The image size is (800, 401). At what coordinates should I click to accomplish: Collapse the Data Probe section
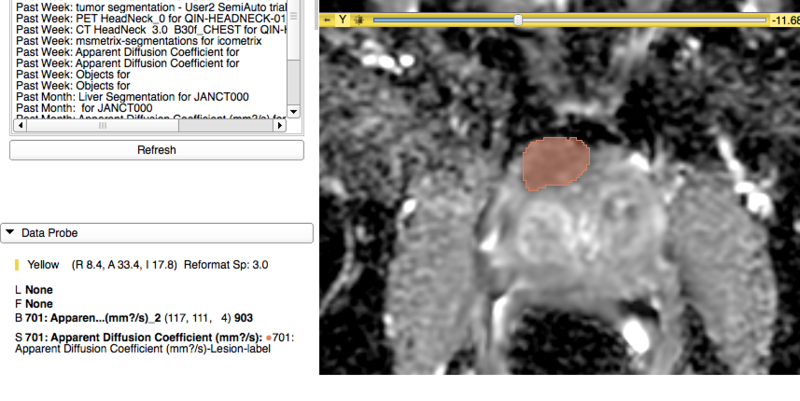11,233
